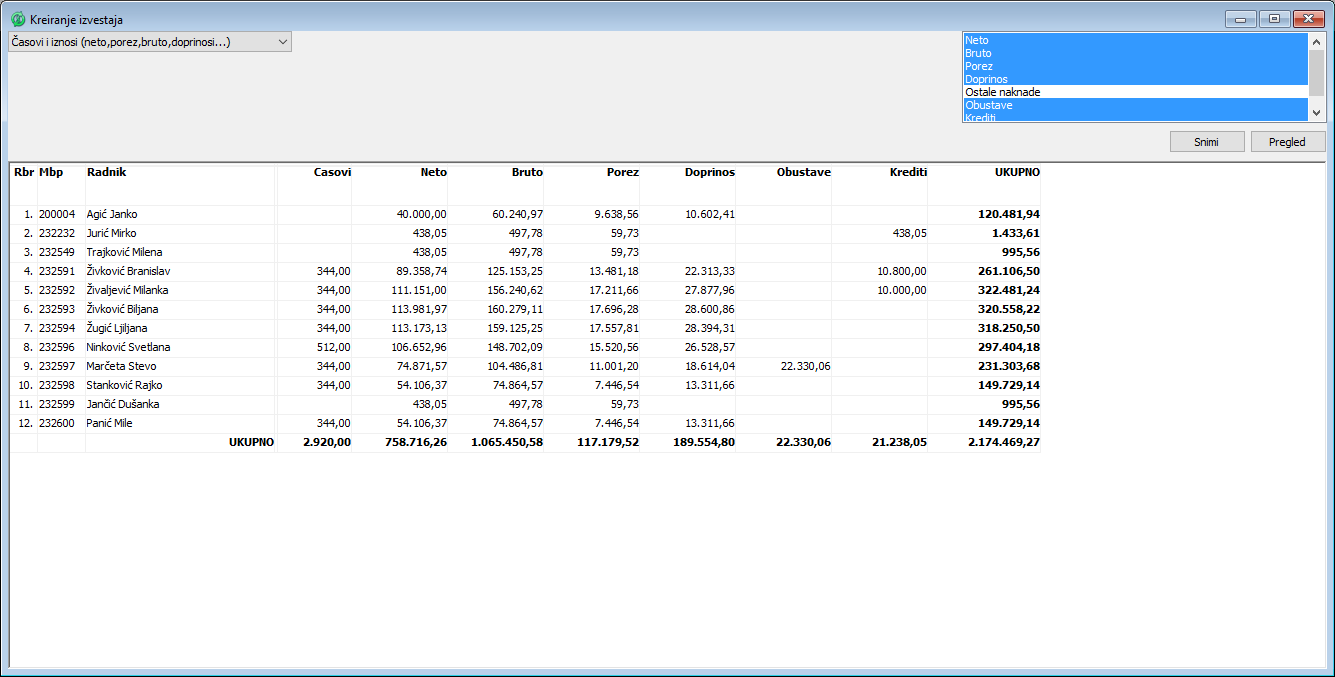The width and height of the screenshot is (1335, 677).
Task: Minimize the report window
Action: click(x=1240, y=19)
